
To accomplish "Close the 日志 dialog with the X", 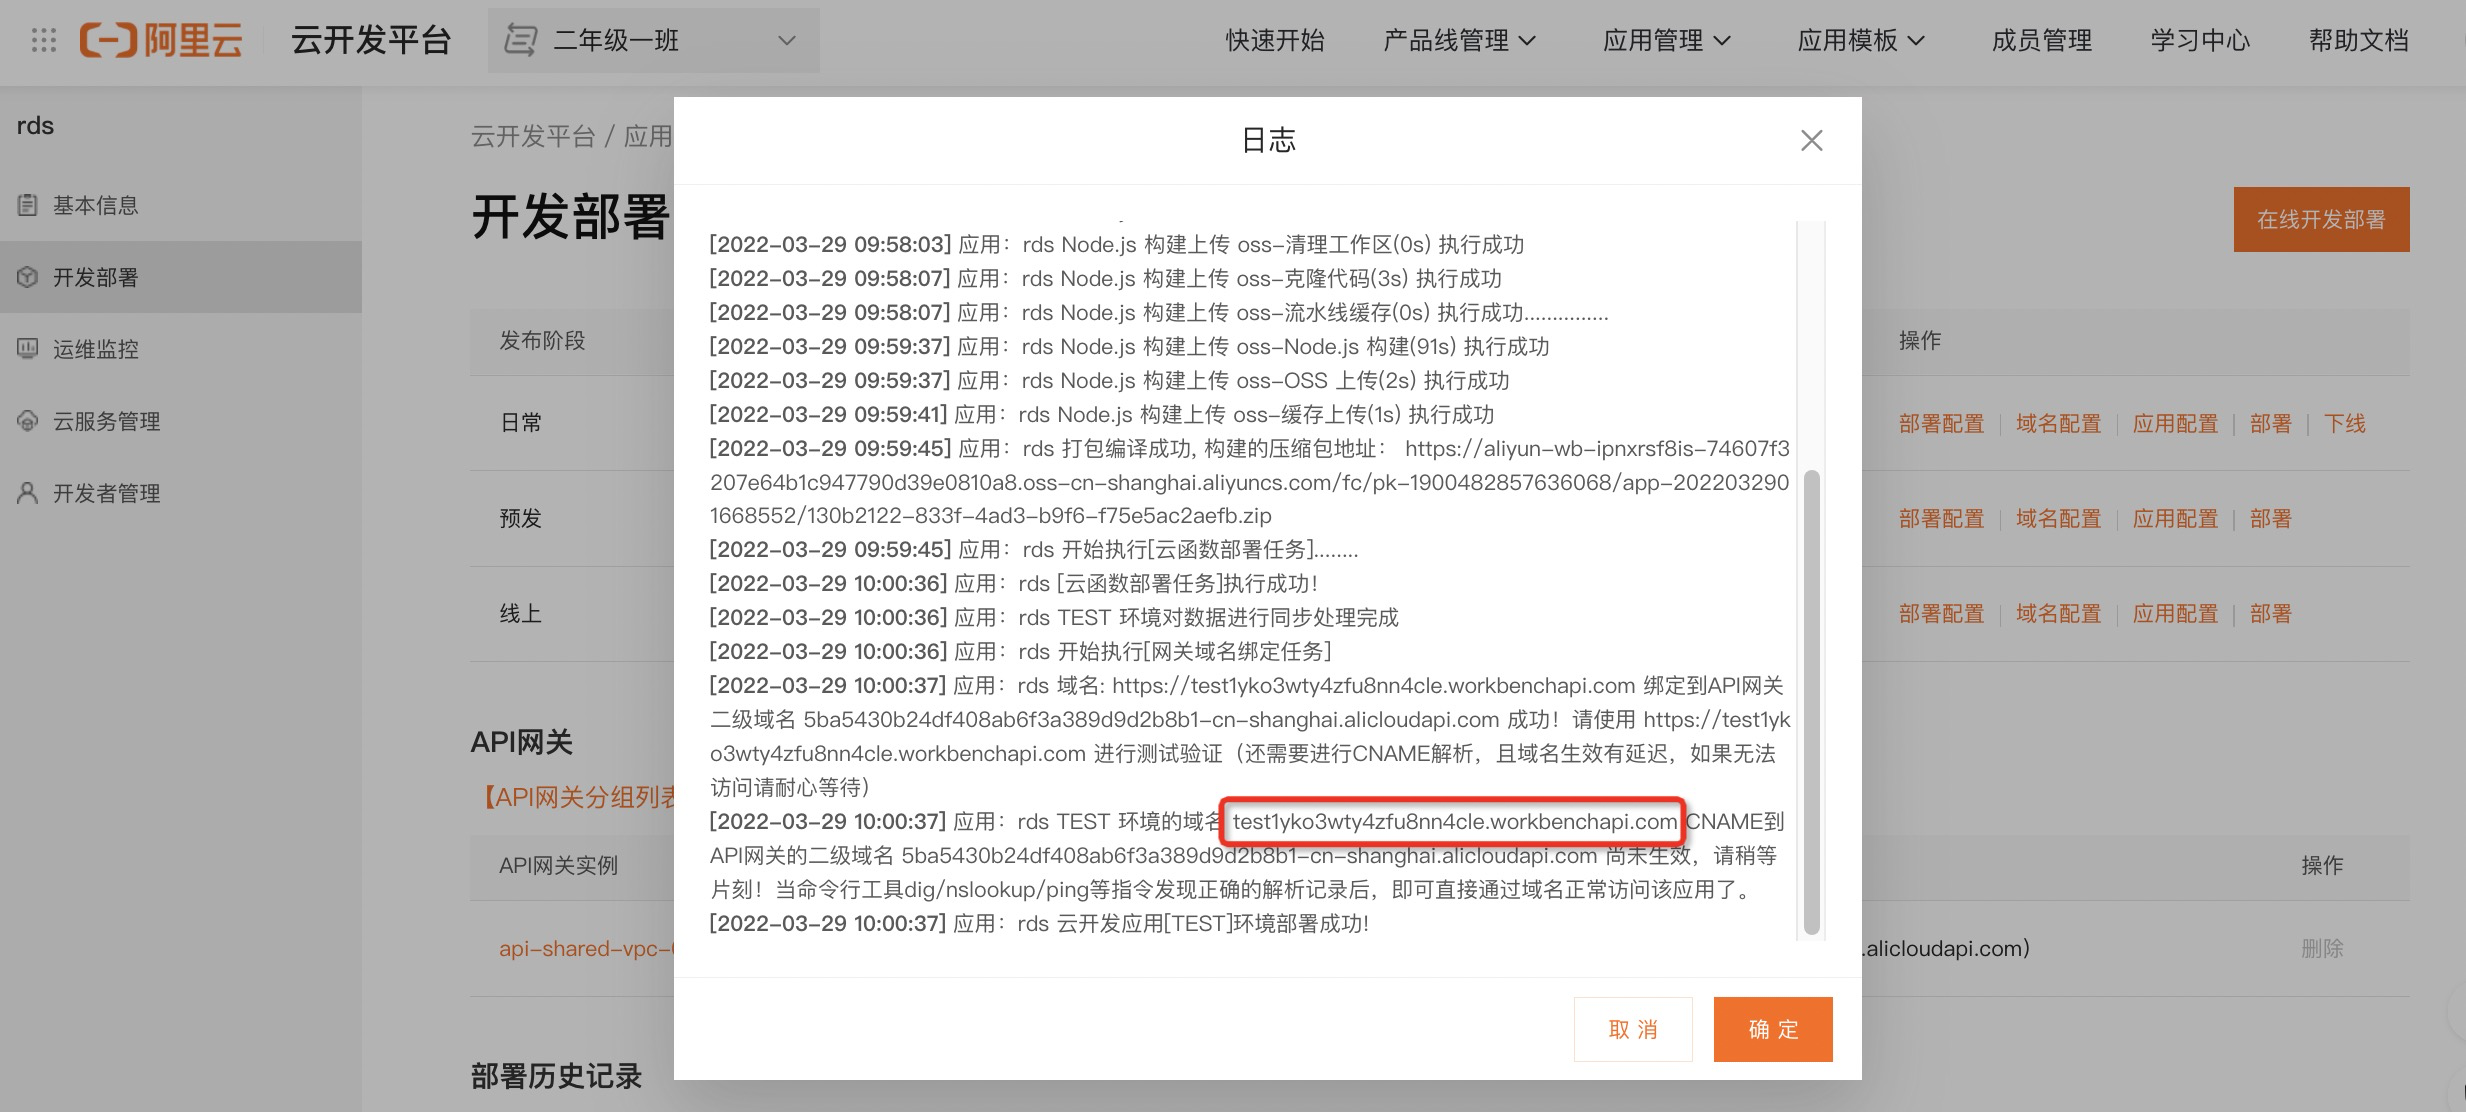I will click(1811, 141).
